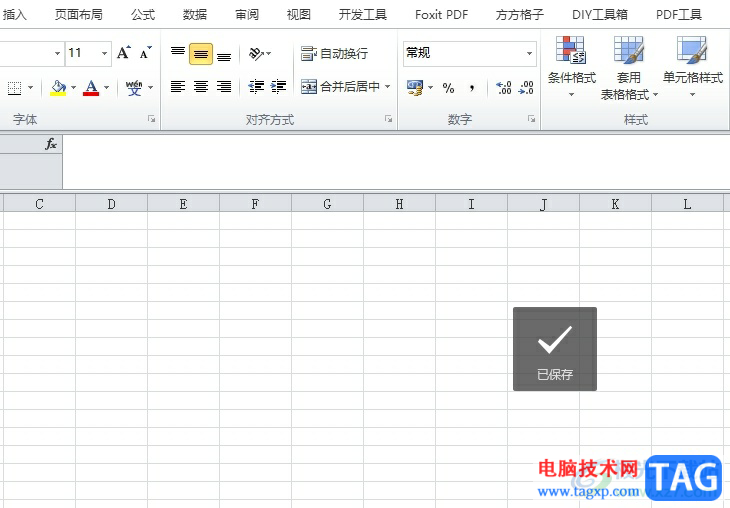Screen dimensions: 730x508
Task: Open 方方格子 tab
Action: click(520, 15)
